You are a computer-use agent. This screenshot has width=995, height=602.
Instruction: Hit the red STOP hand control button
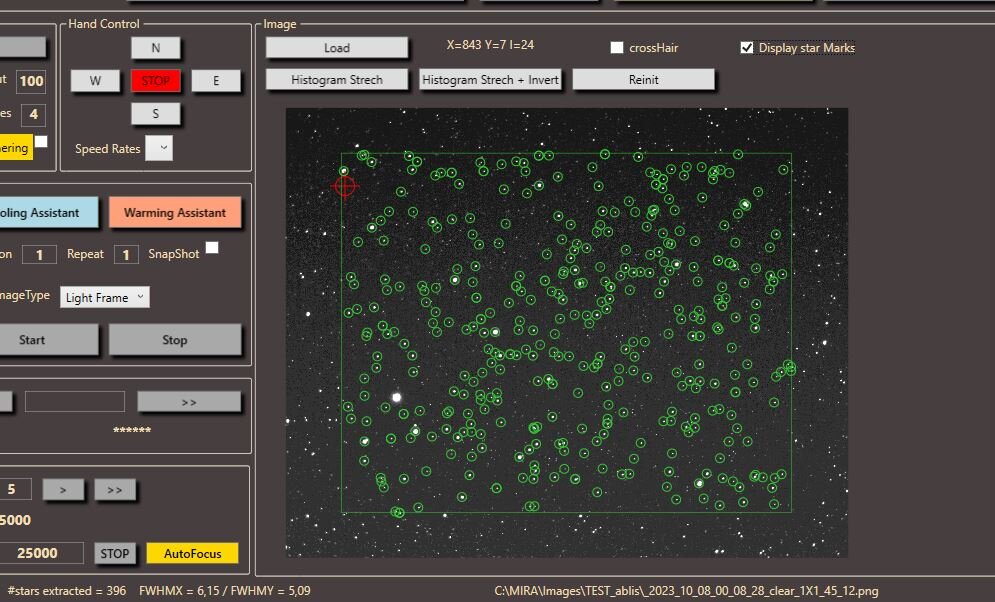[155, 81]
